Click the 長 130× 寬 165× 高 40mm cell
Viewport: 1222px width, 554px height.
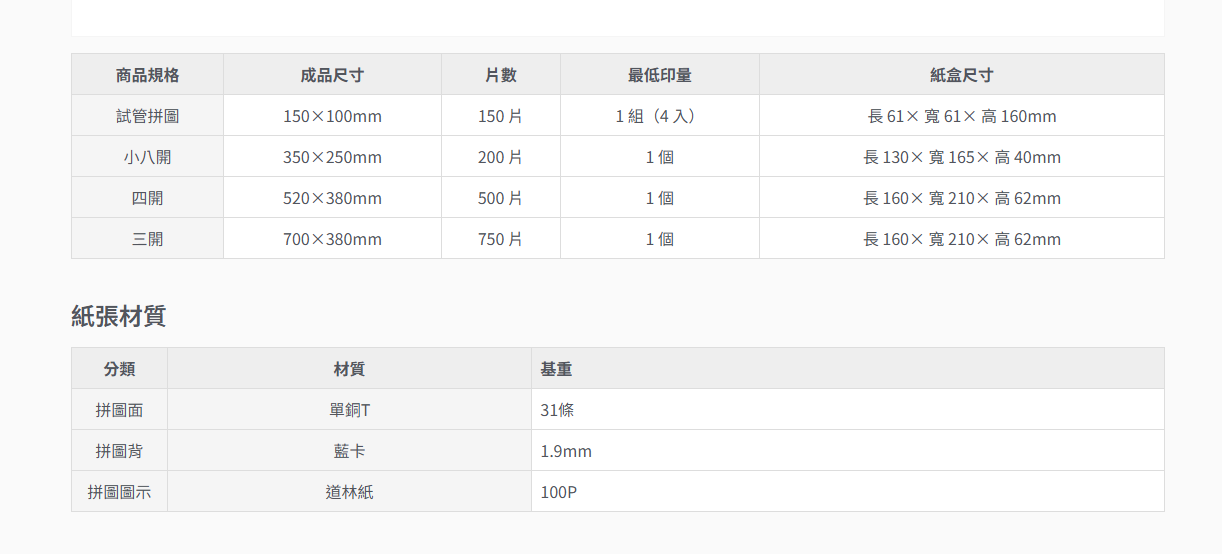point(961,157)
